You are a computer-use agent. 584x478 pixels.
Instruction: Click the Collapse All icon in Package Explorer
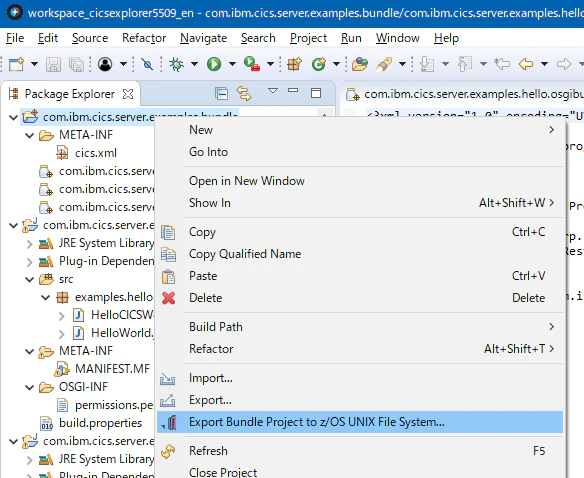[x=222, y=93]
